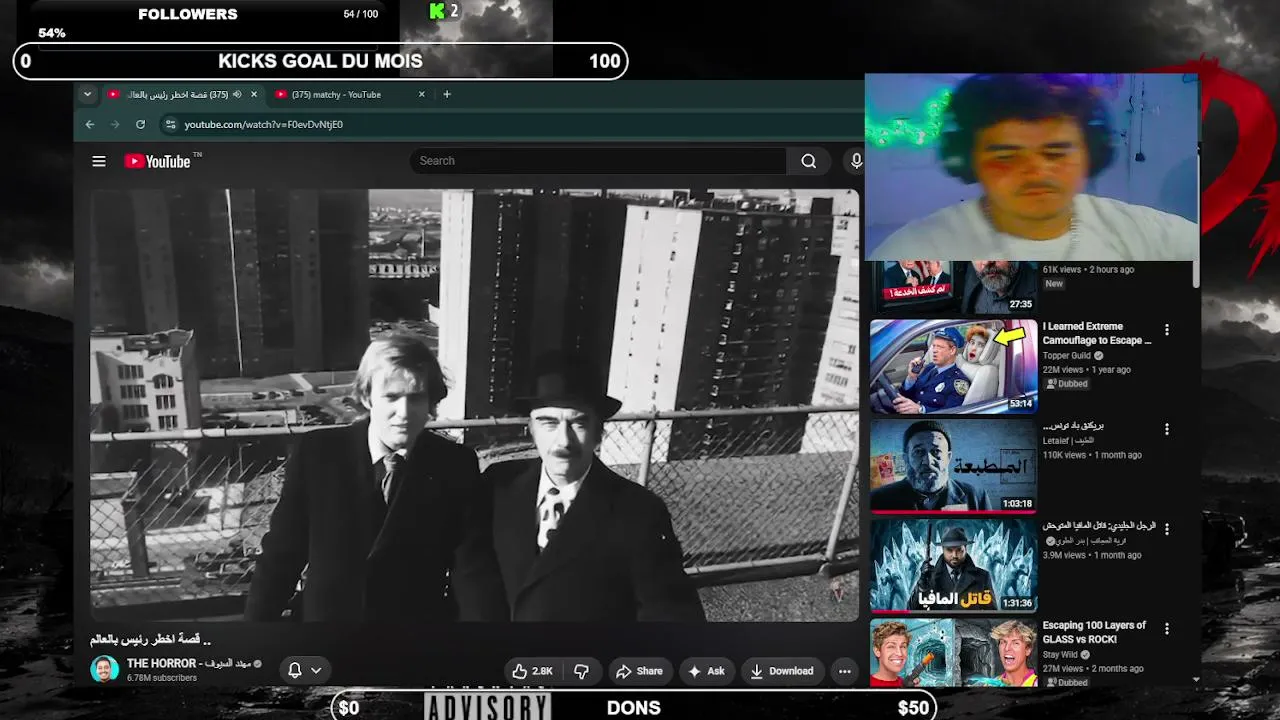The image size is (1280, 720).
Task: Click the FOLLOWERS overlay label
Action: click(188, 14)
